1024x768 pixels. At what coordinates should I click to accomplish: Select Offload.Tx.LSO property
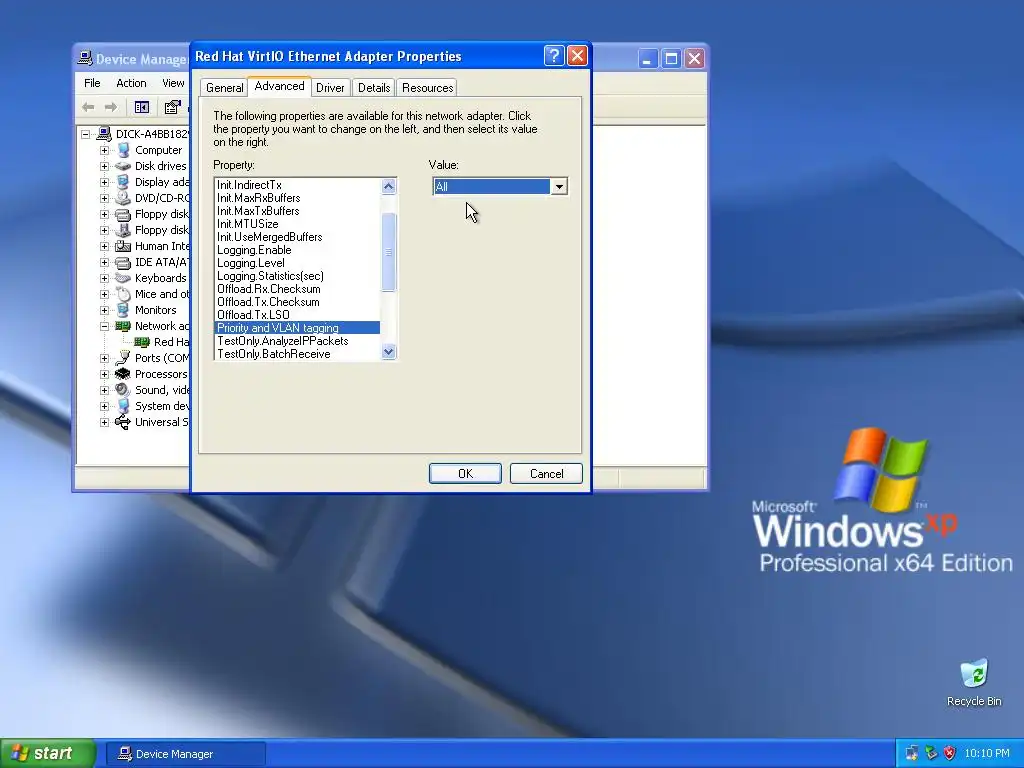[297, 315]
